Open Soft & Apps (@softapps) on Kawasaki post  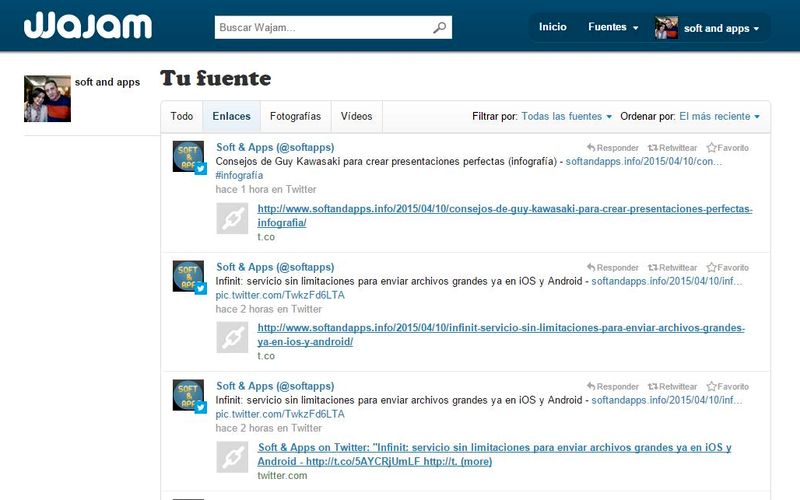tap(275, 147)
